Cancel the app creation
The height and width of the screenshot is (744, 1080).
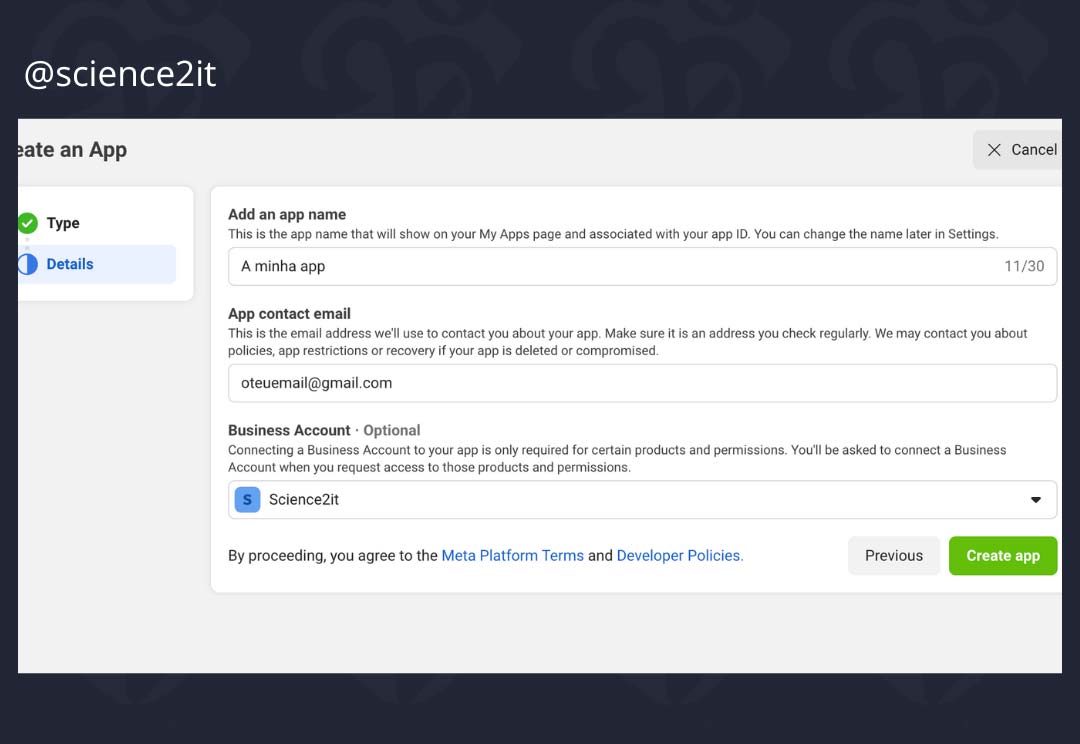tap(1020, 150)
